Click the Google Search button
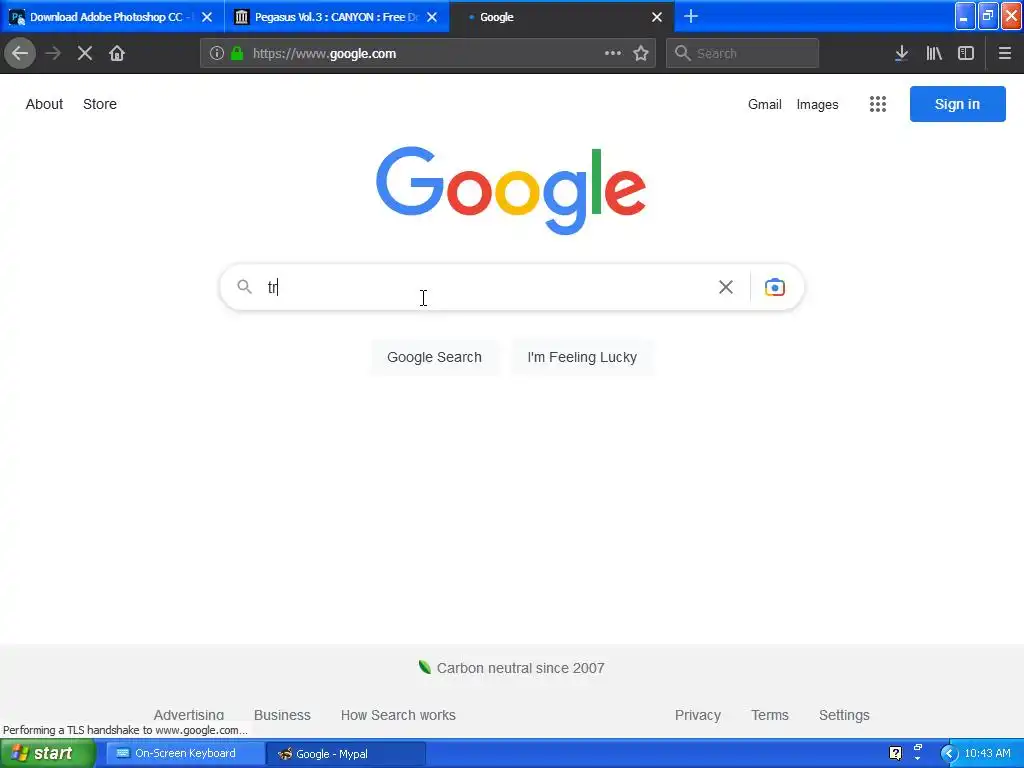Screen dimensions: 1024x768 [x=434, y=357]
